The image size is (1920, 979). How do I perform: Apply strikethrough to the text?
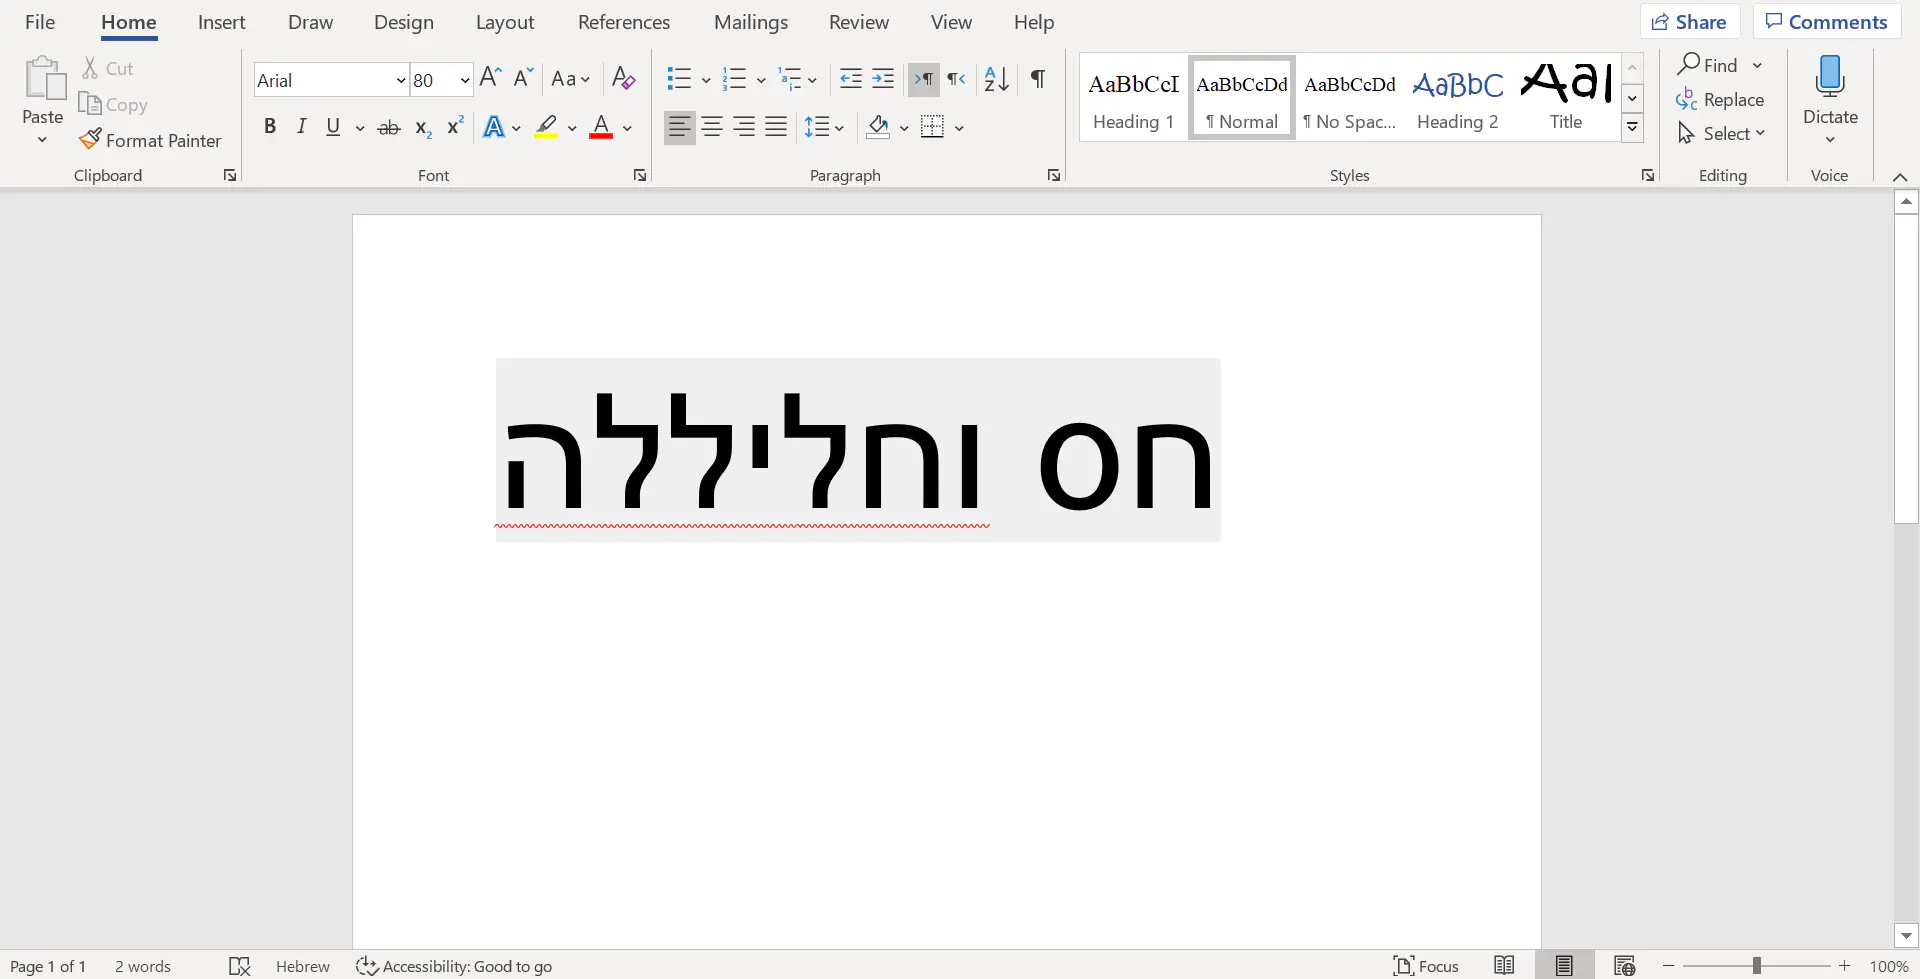pyautogui.click(x=389, y=127)
